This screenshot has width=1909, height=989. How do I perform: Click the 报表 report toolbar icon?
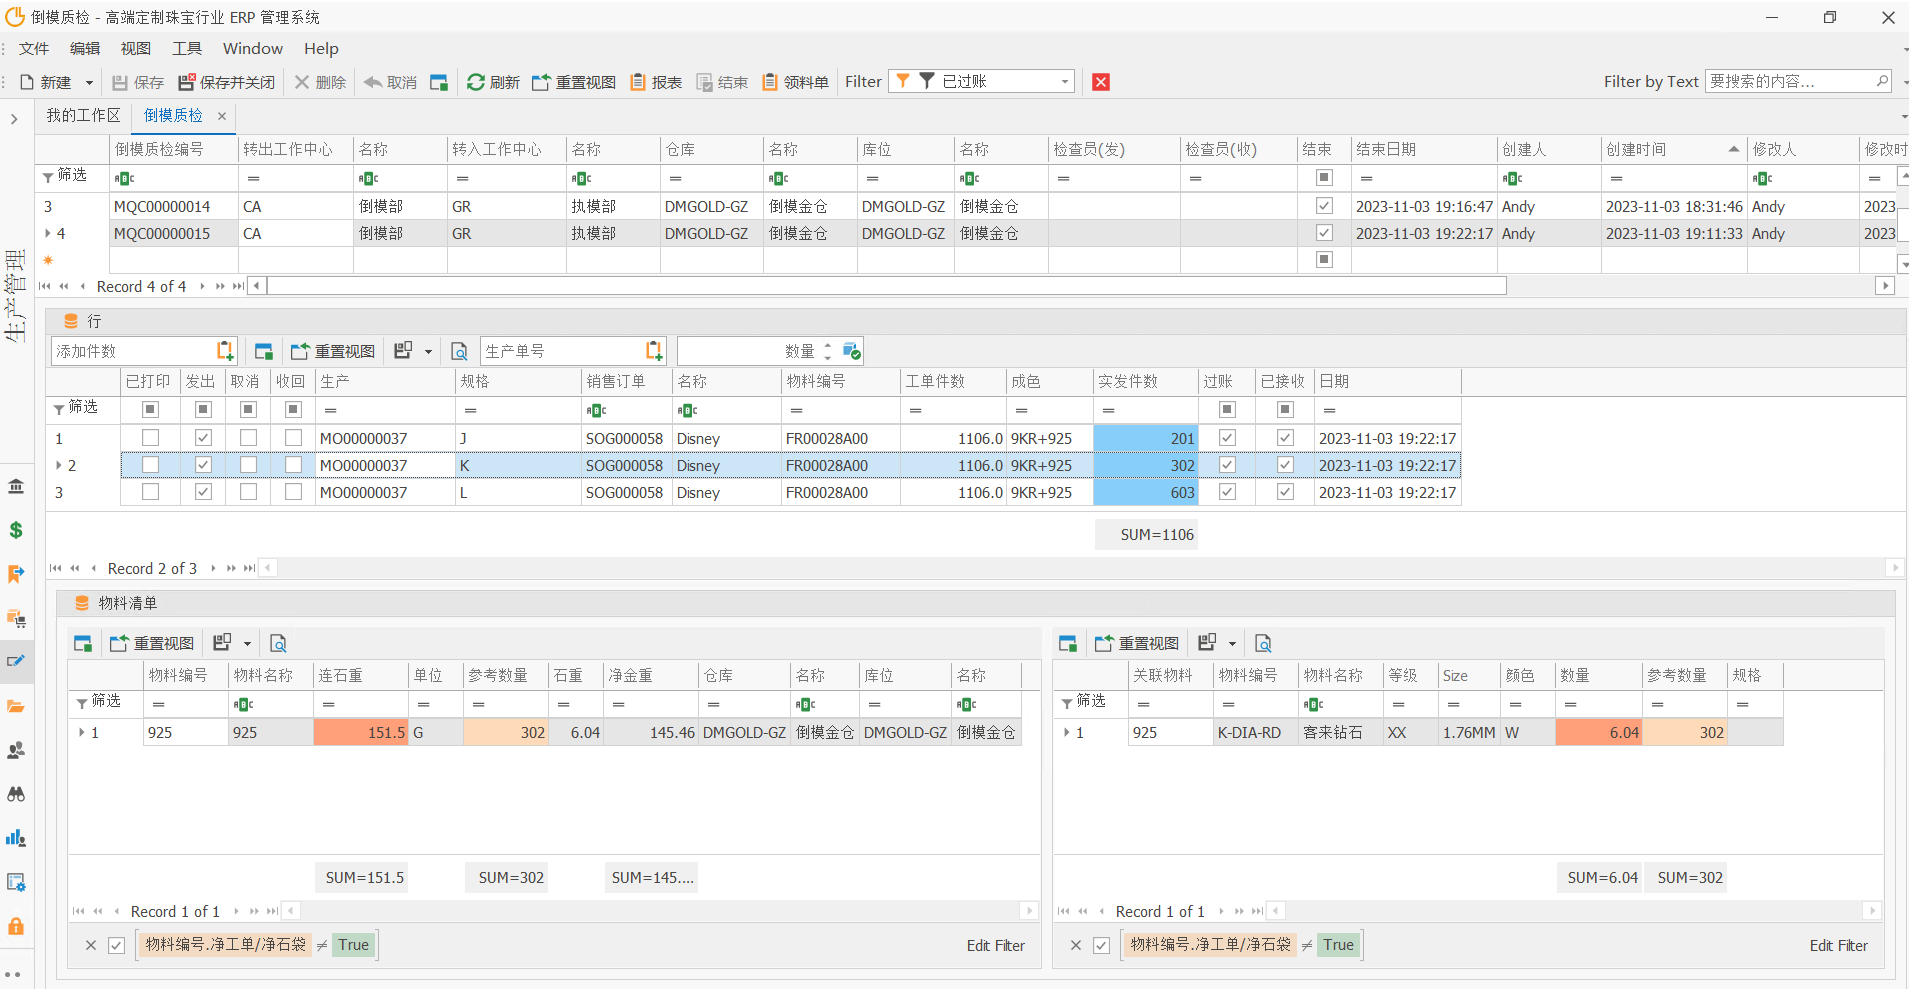click(x=638, y=82)
